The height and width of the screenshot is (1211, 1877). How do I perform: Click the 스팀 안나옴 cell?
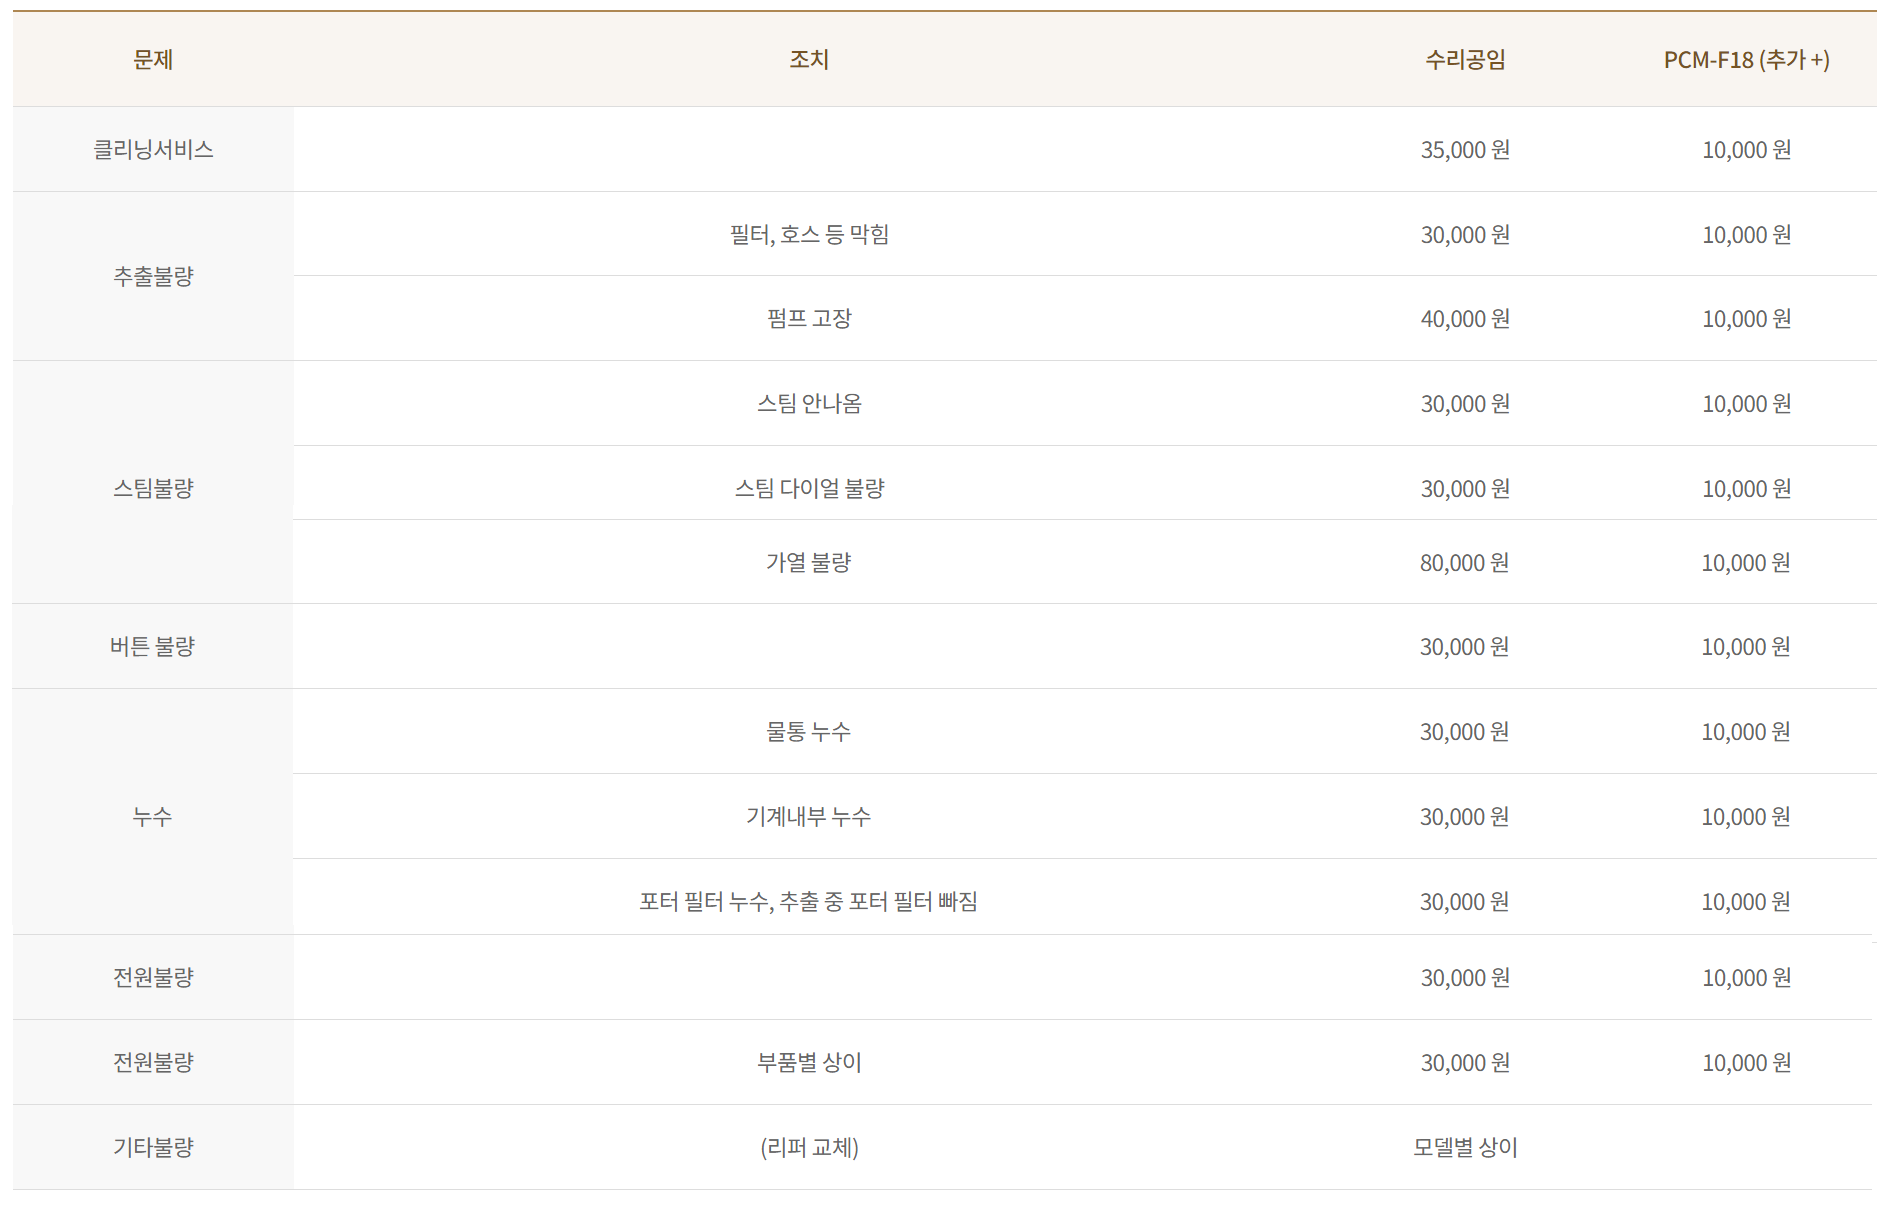[809, 404]
